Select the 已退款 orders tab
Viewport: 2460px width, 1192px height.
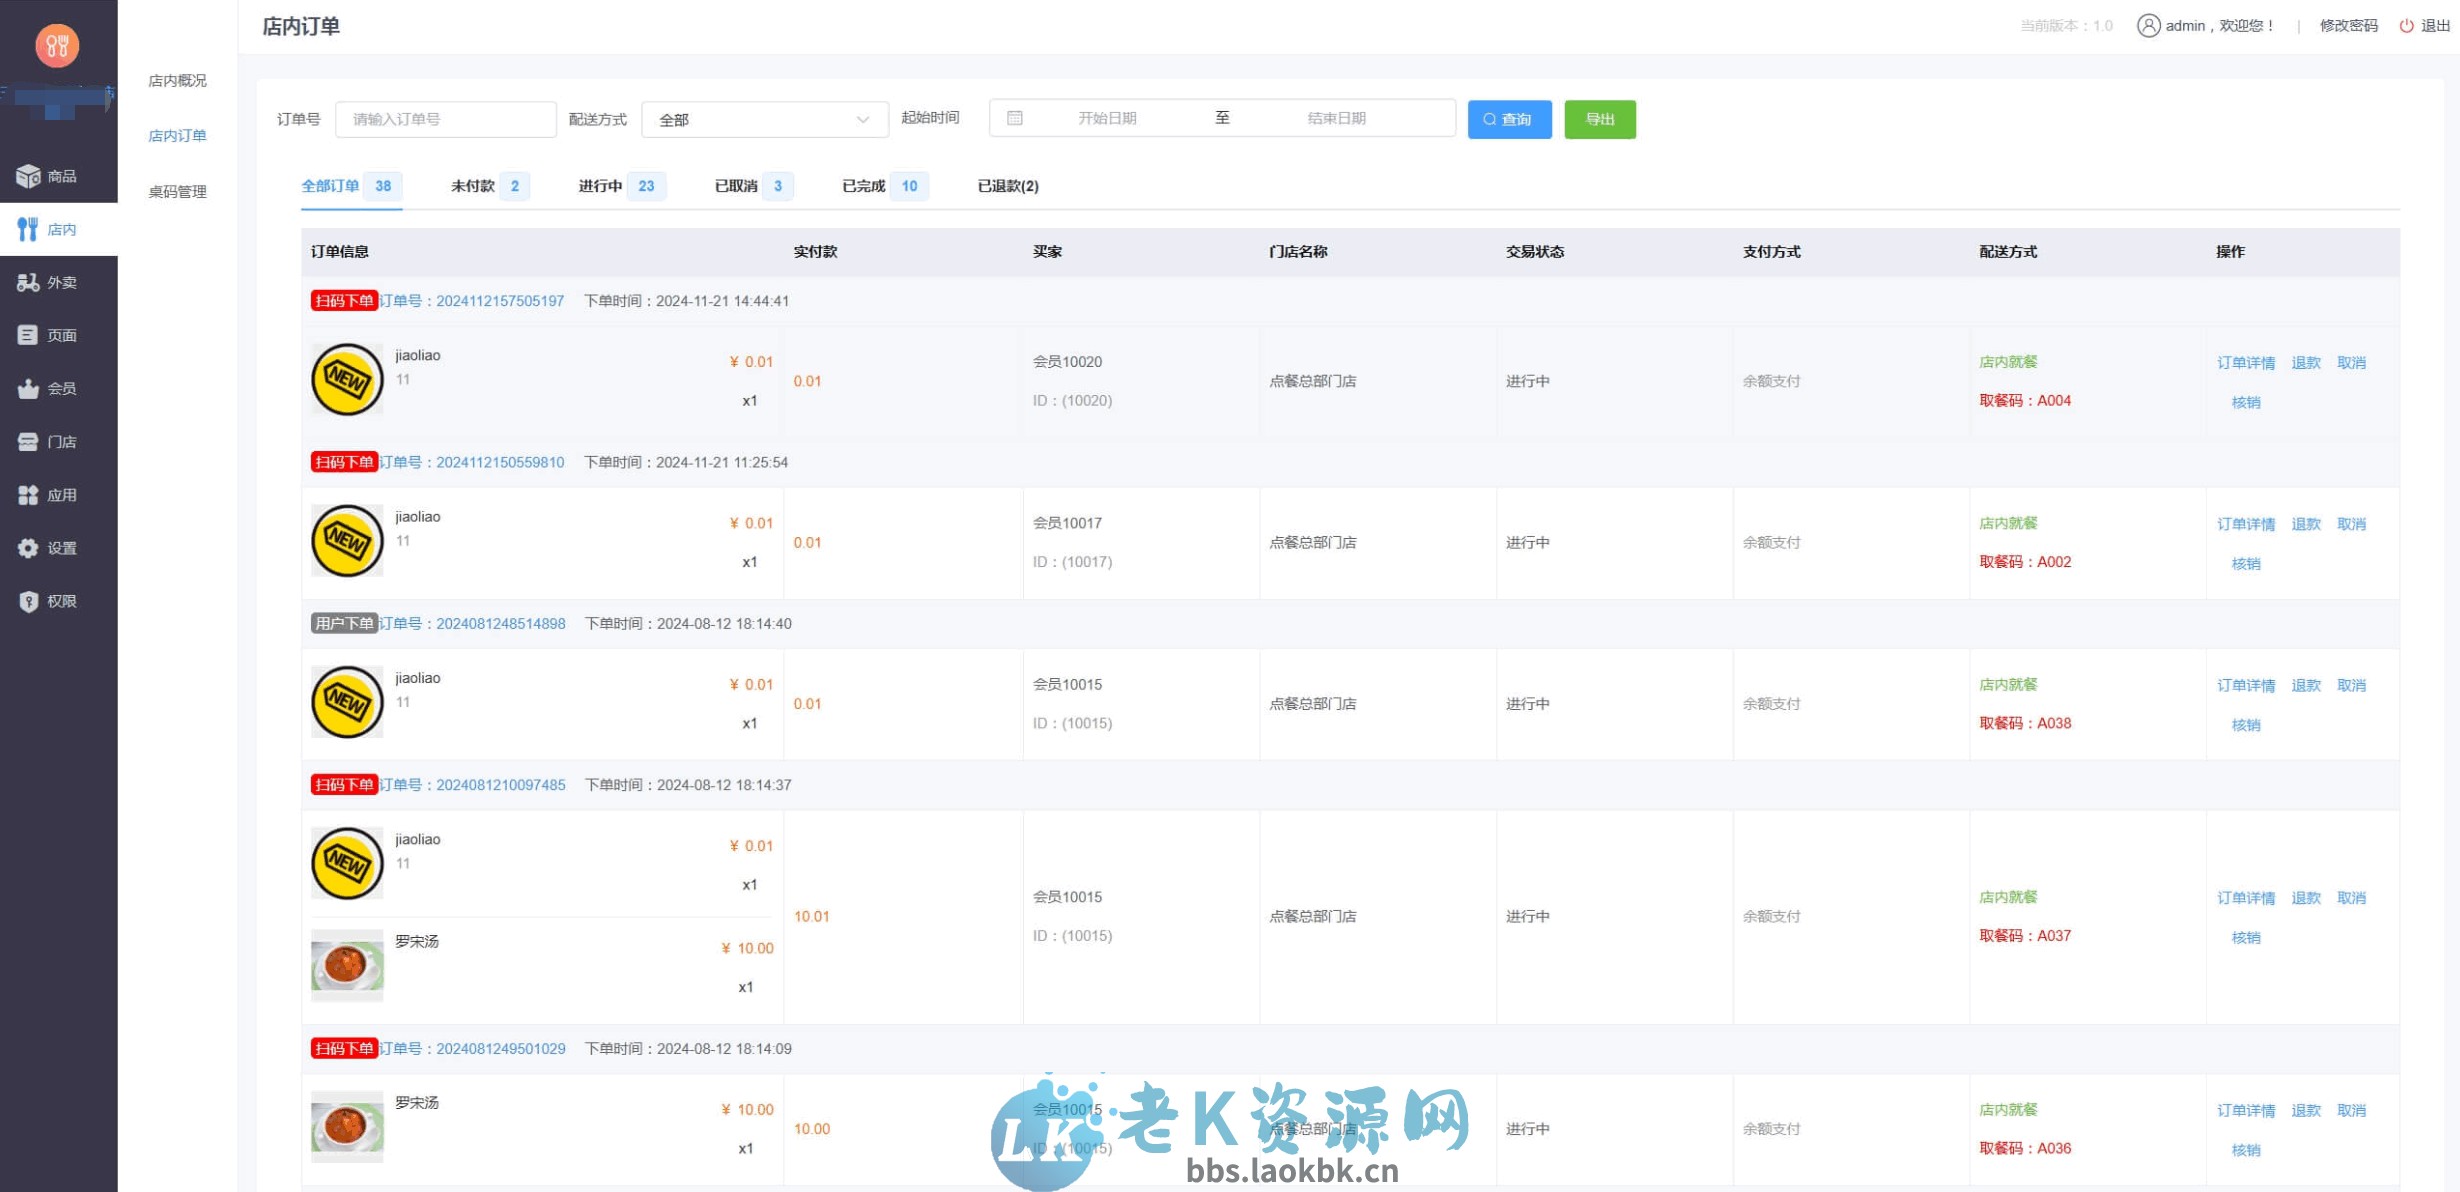coord(1006,186)
